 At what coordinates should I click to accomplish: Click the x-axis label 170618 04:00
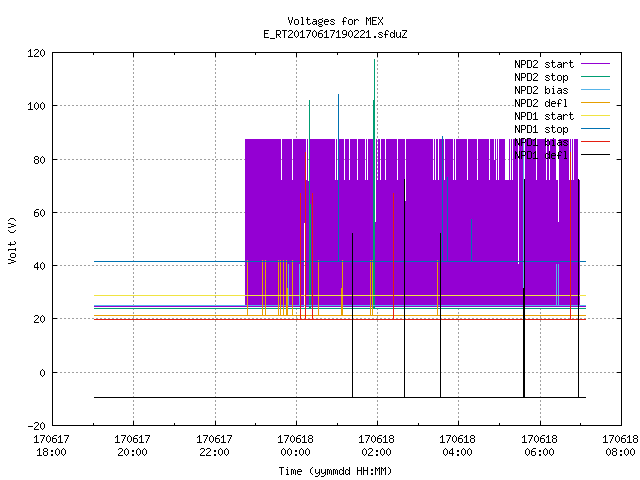tap(458, 446)
